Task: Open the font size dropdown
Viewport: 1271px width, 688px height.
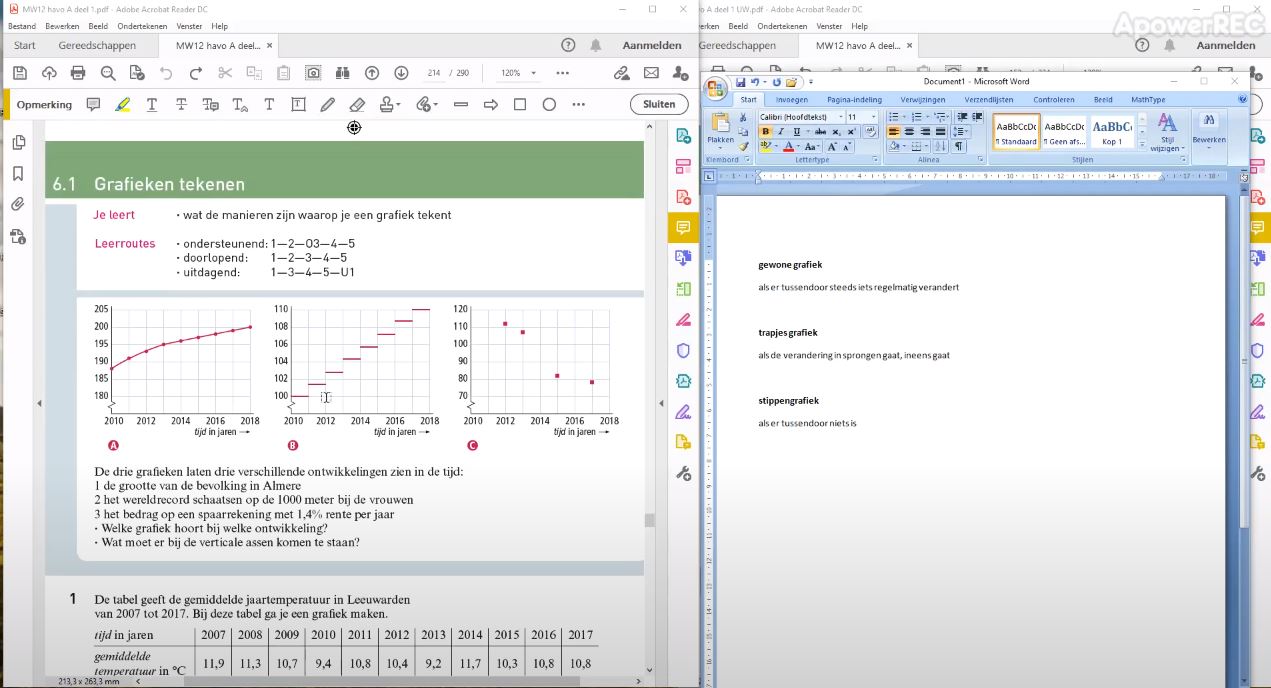Action: pyautogui.click(x=872, y=117)
